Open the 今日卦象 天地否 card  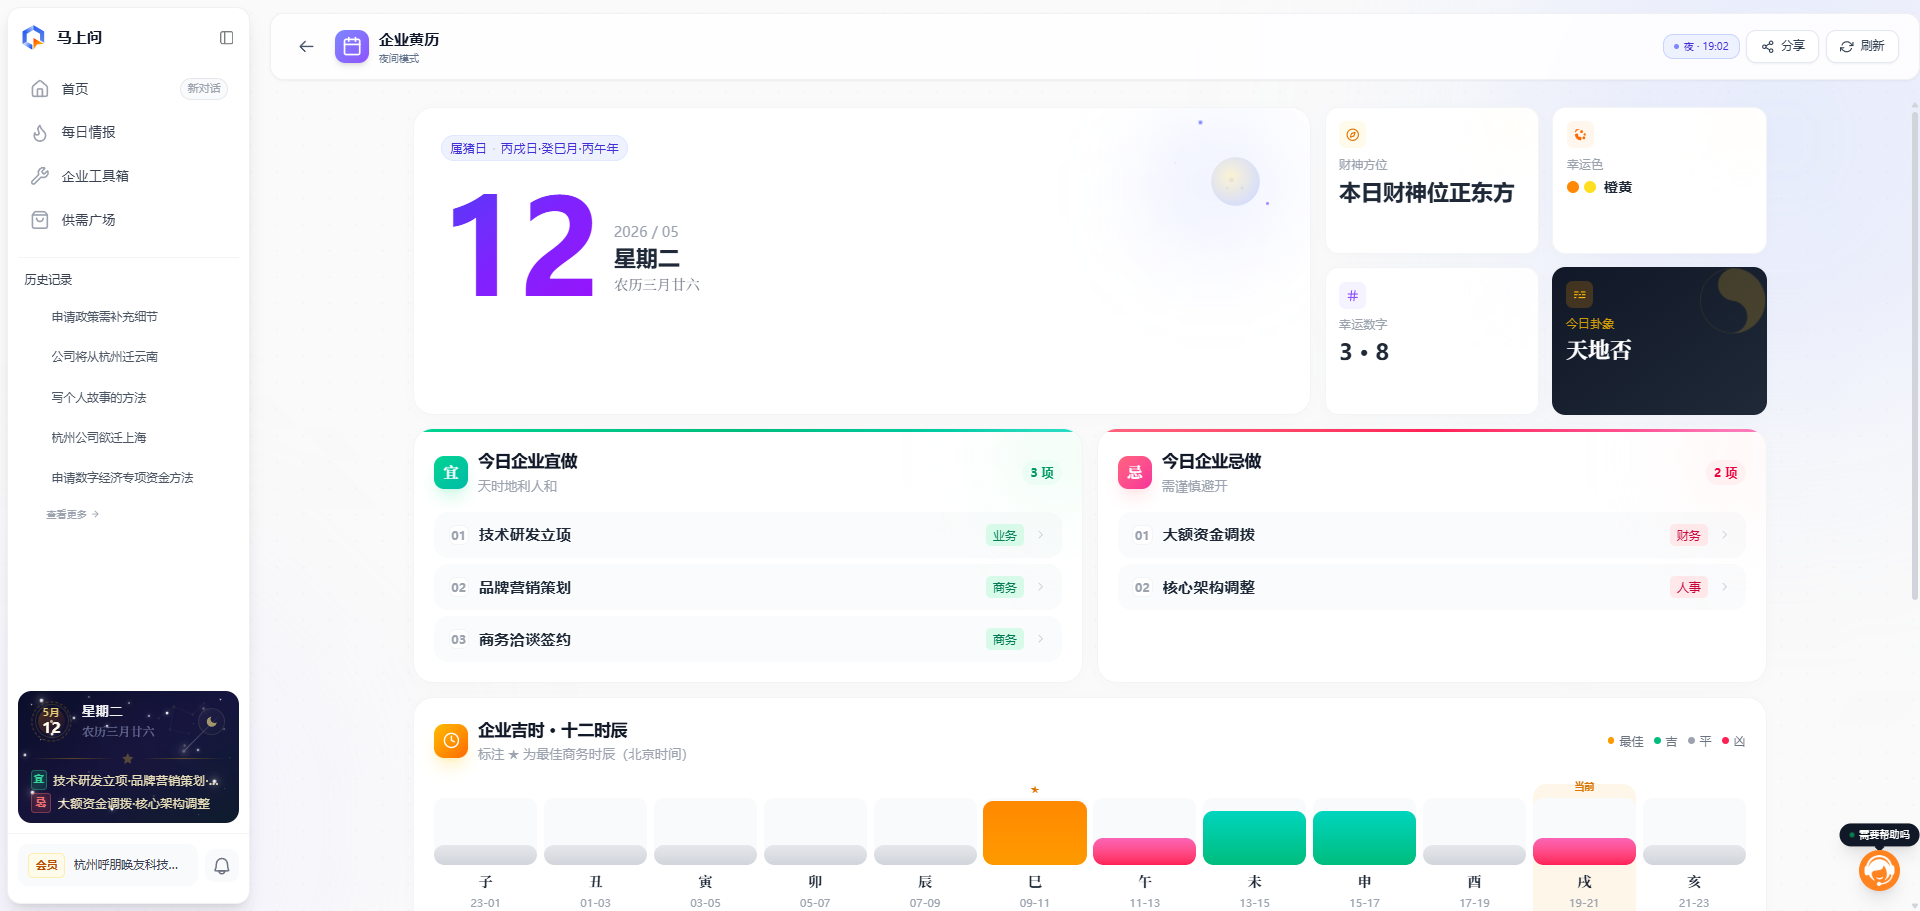coord(1659,341)
